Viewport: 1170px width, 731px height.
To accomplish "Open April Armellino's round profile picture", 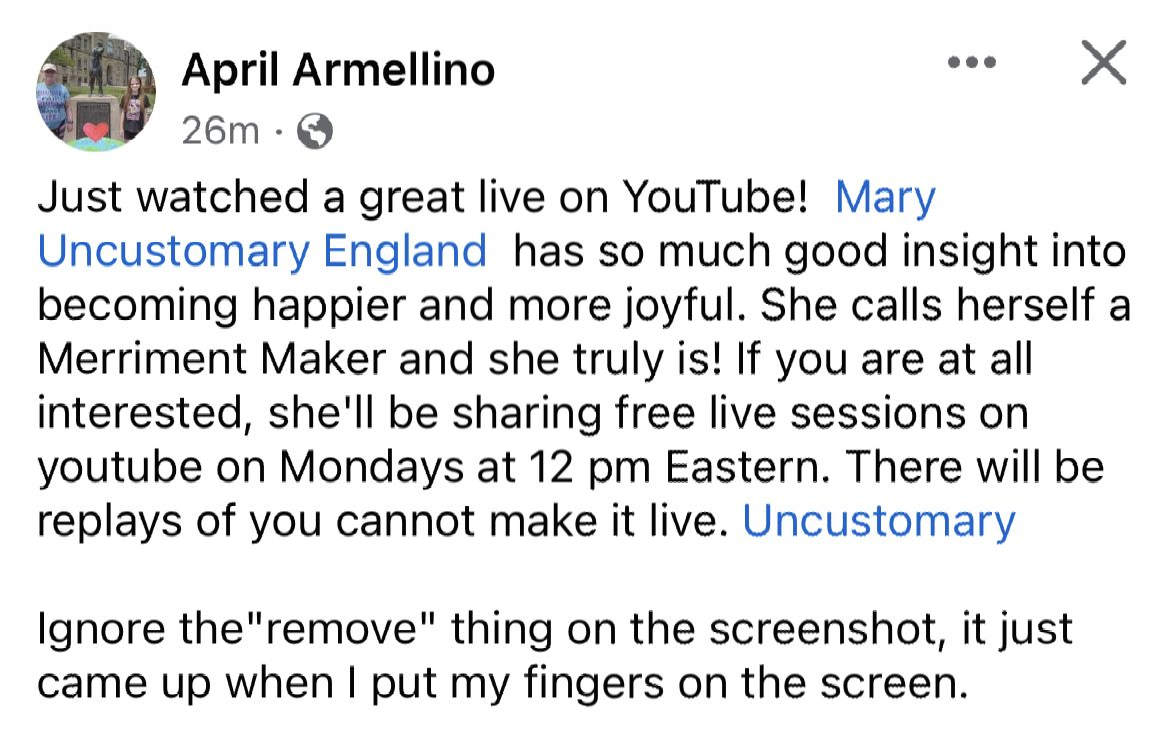I will (x=96, y=91).
